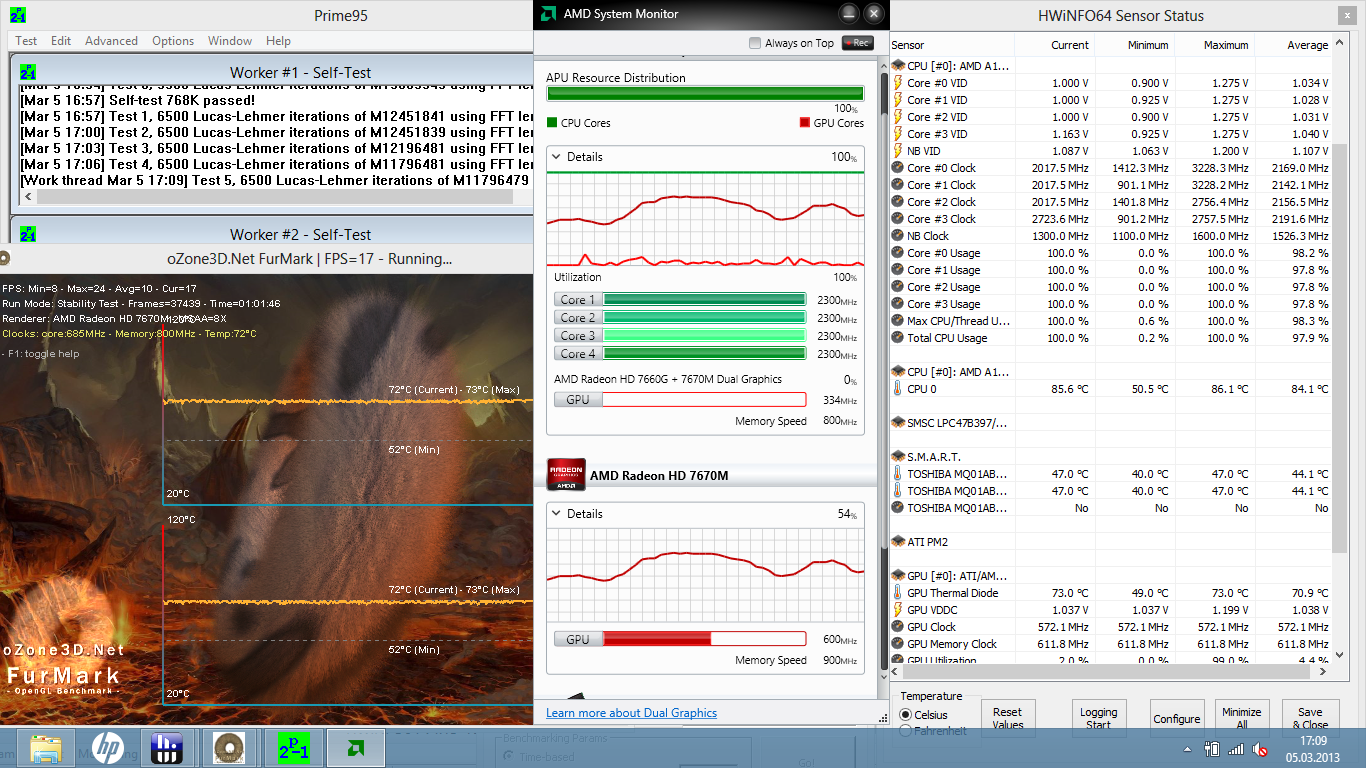
Task: Click the Logging Start button
Action: [1098, 718]
